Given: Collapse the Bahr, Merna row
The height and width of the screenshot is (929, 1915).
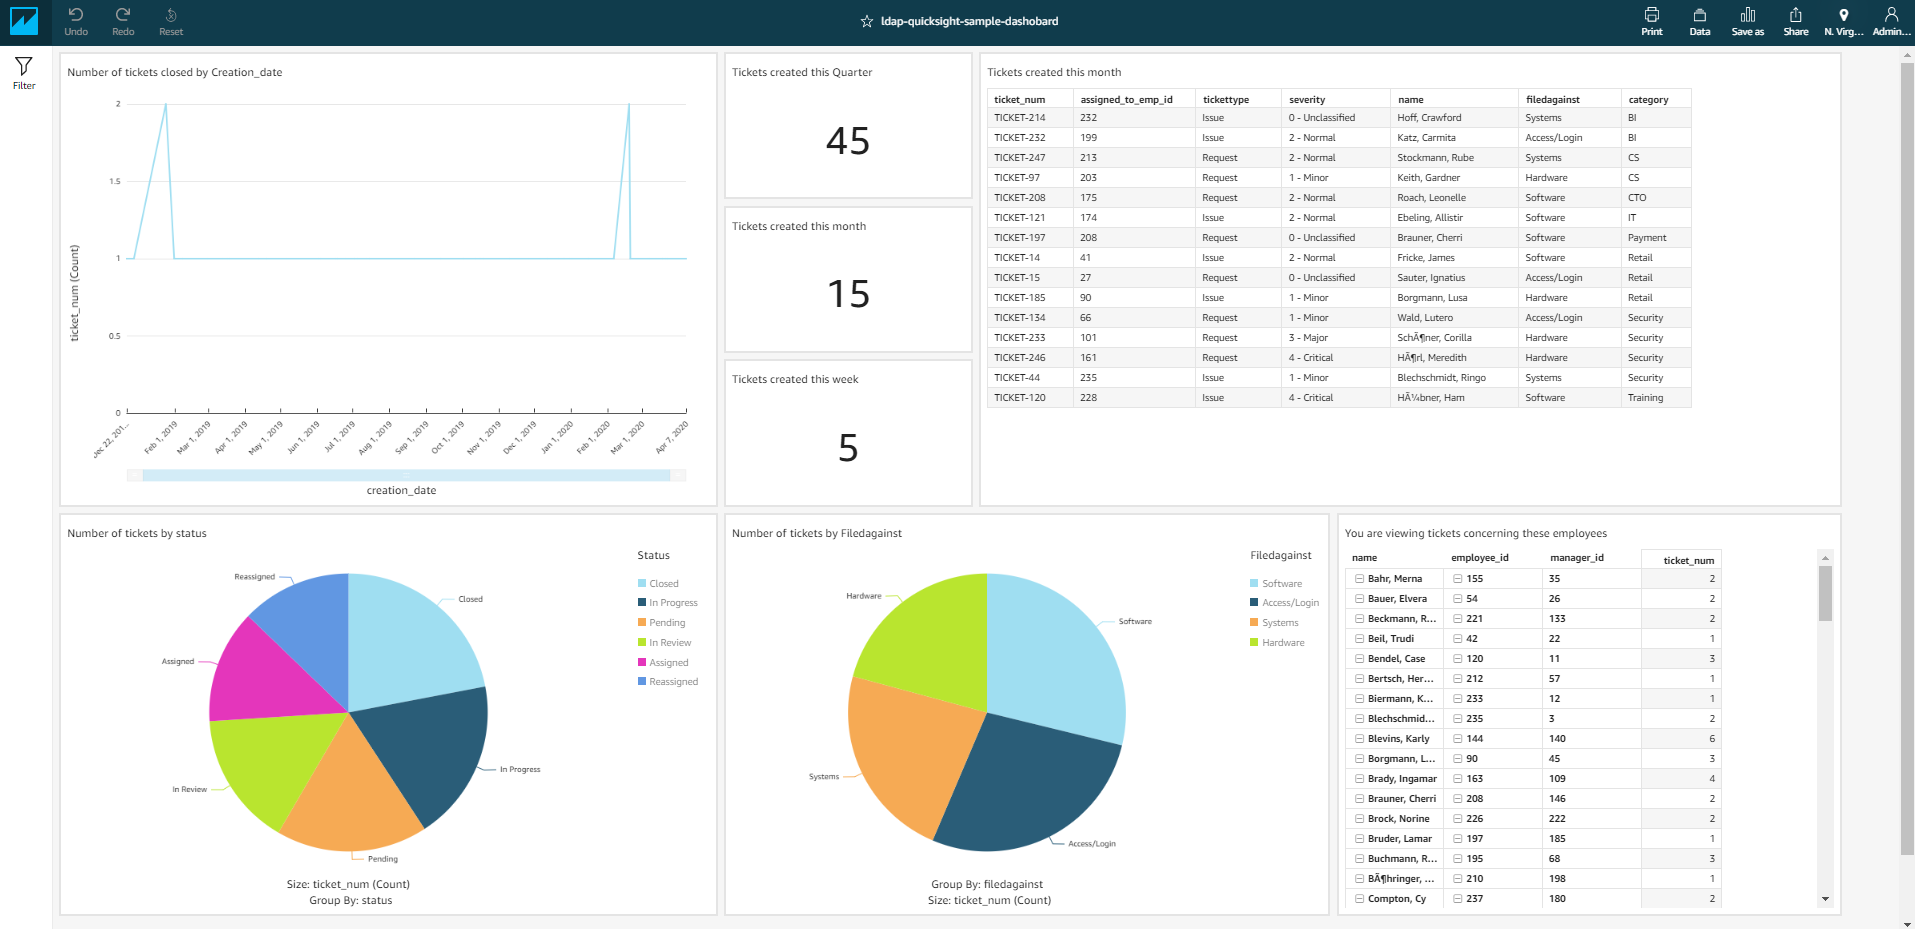Looking at the screenshot, I should [x=1360, y=579].
